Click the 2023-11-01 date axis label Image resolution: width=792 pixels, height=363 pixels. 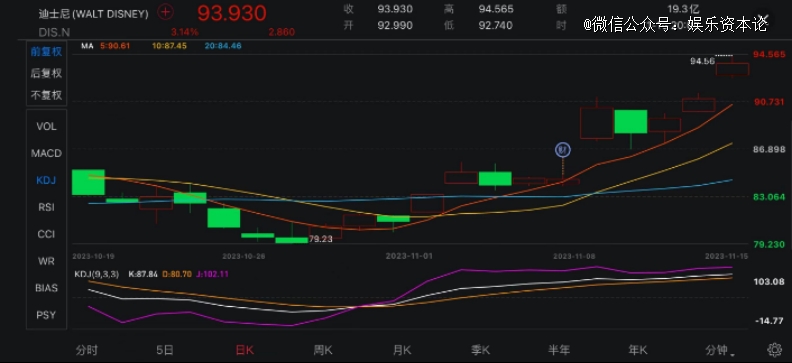pyautogui.click(x=409, y=256)
